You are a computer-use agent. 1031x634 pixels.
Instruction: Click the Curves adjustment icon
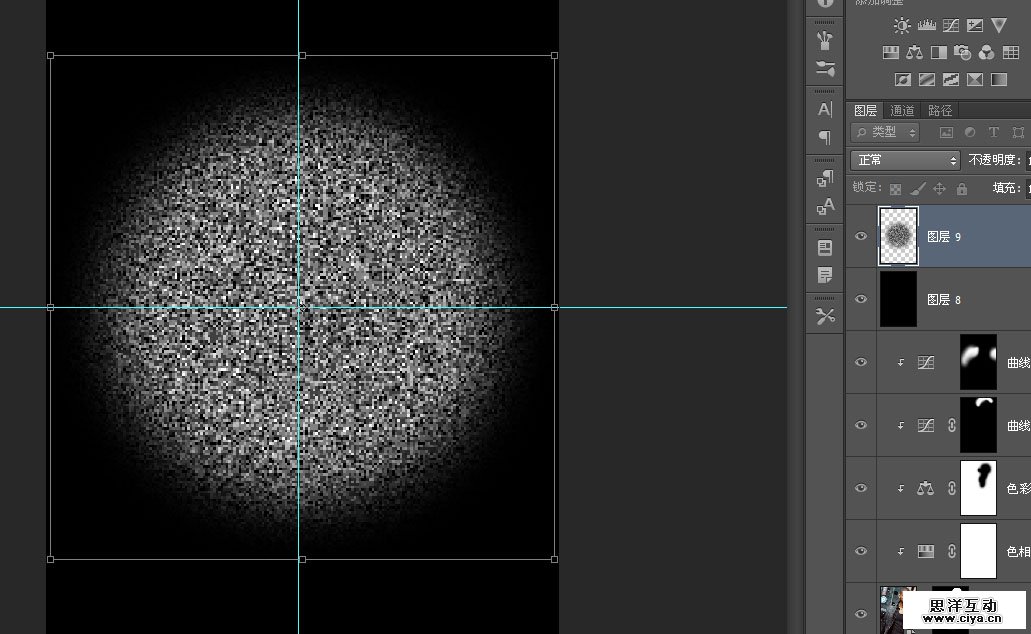(x=950, y=26)
